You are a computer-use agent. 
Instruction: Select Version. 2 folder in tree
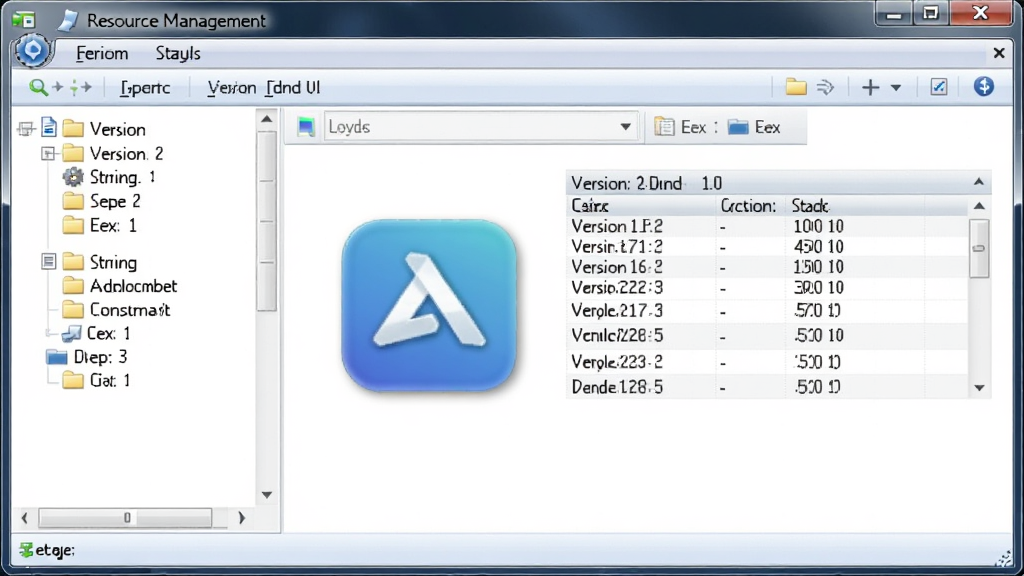point(127,153)
